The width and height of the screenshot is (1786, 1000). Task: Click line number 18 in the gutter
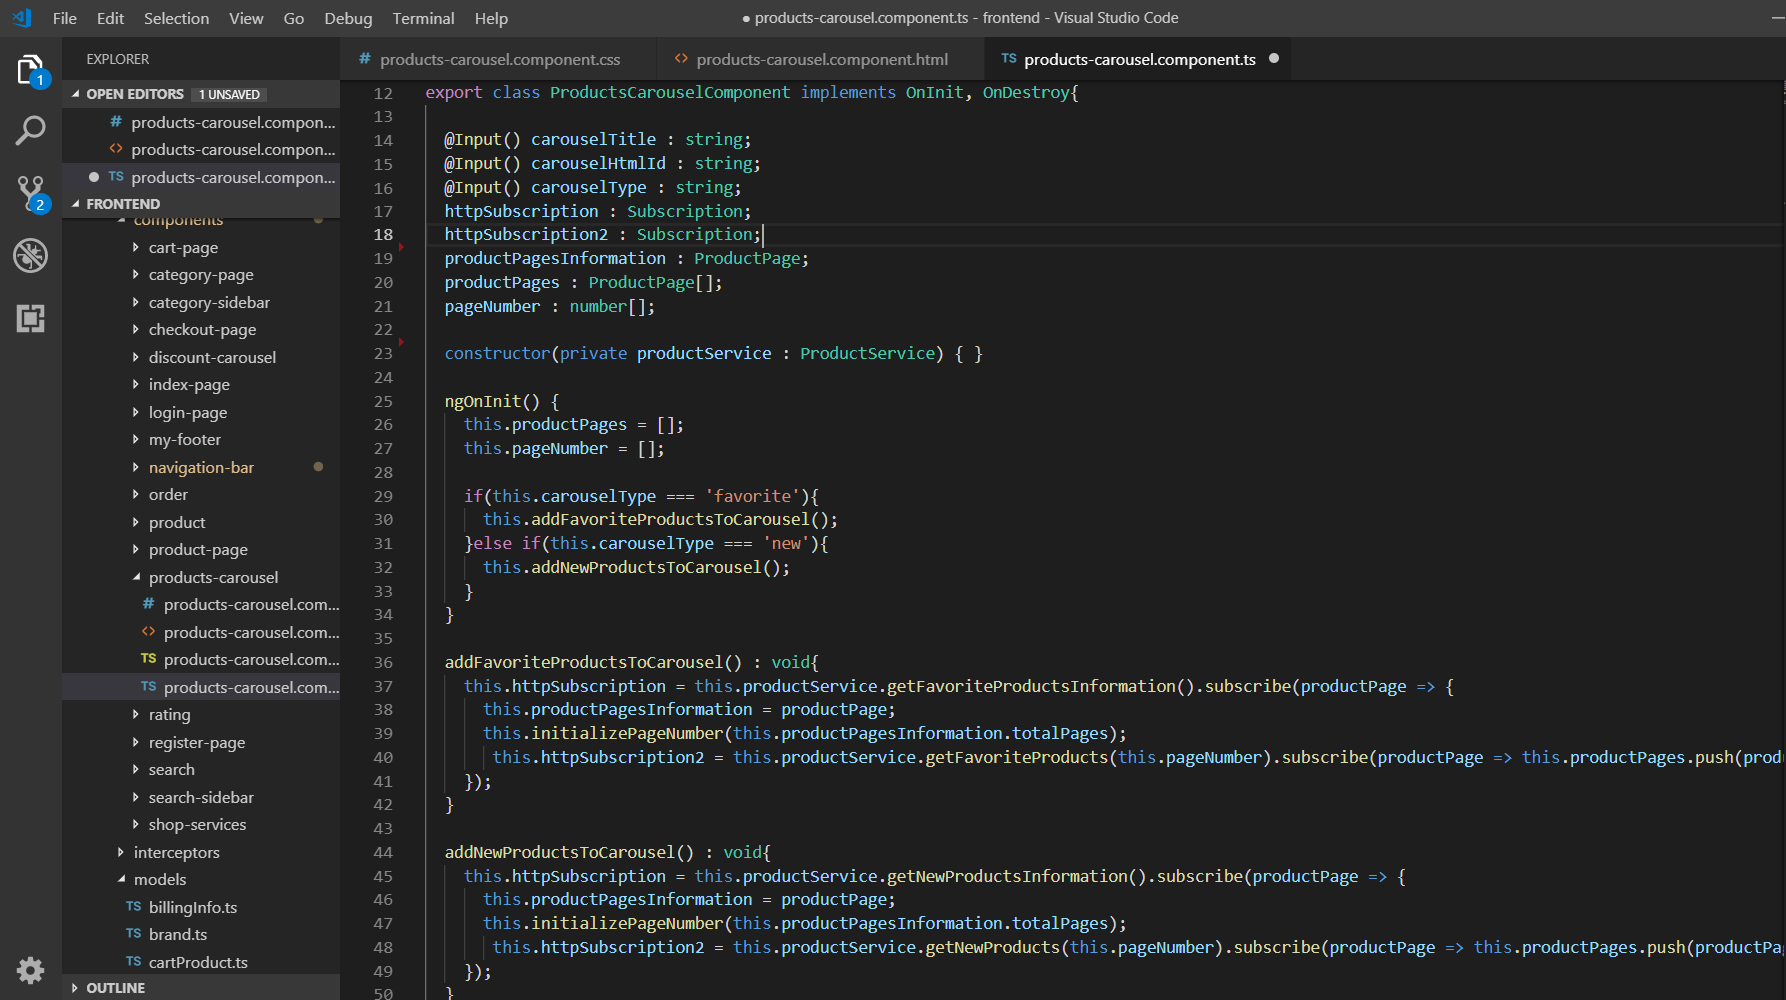(383, 235)
